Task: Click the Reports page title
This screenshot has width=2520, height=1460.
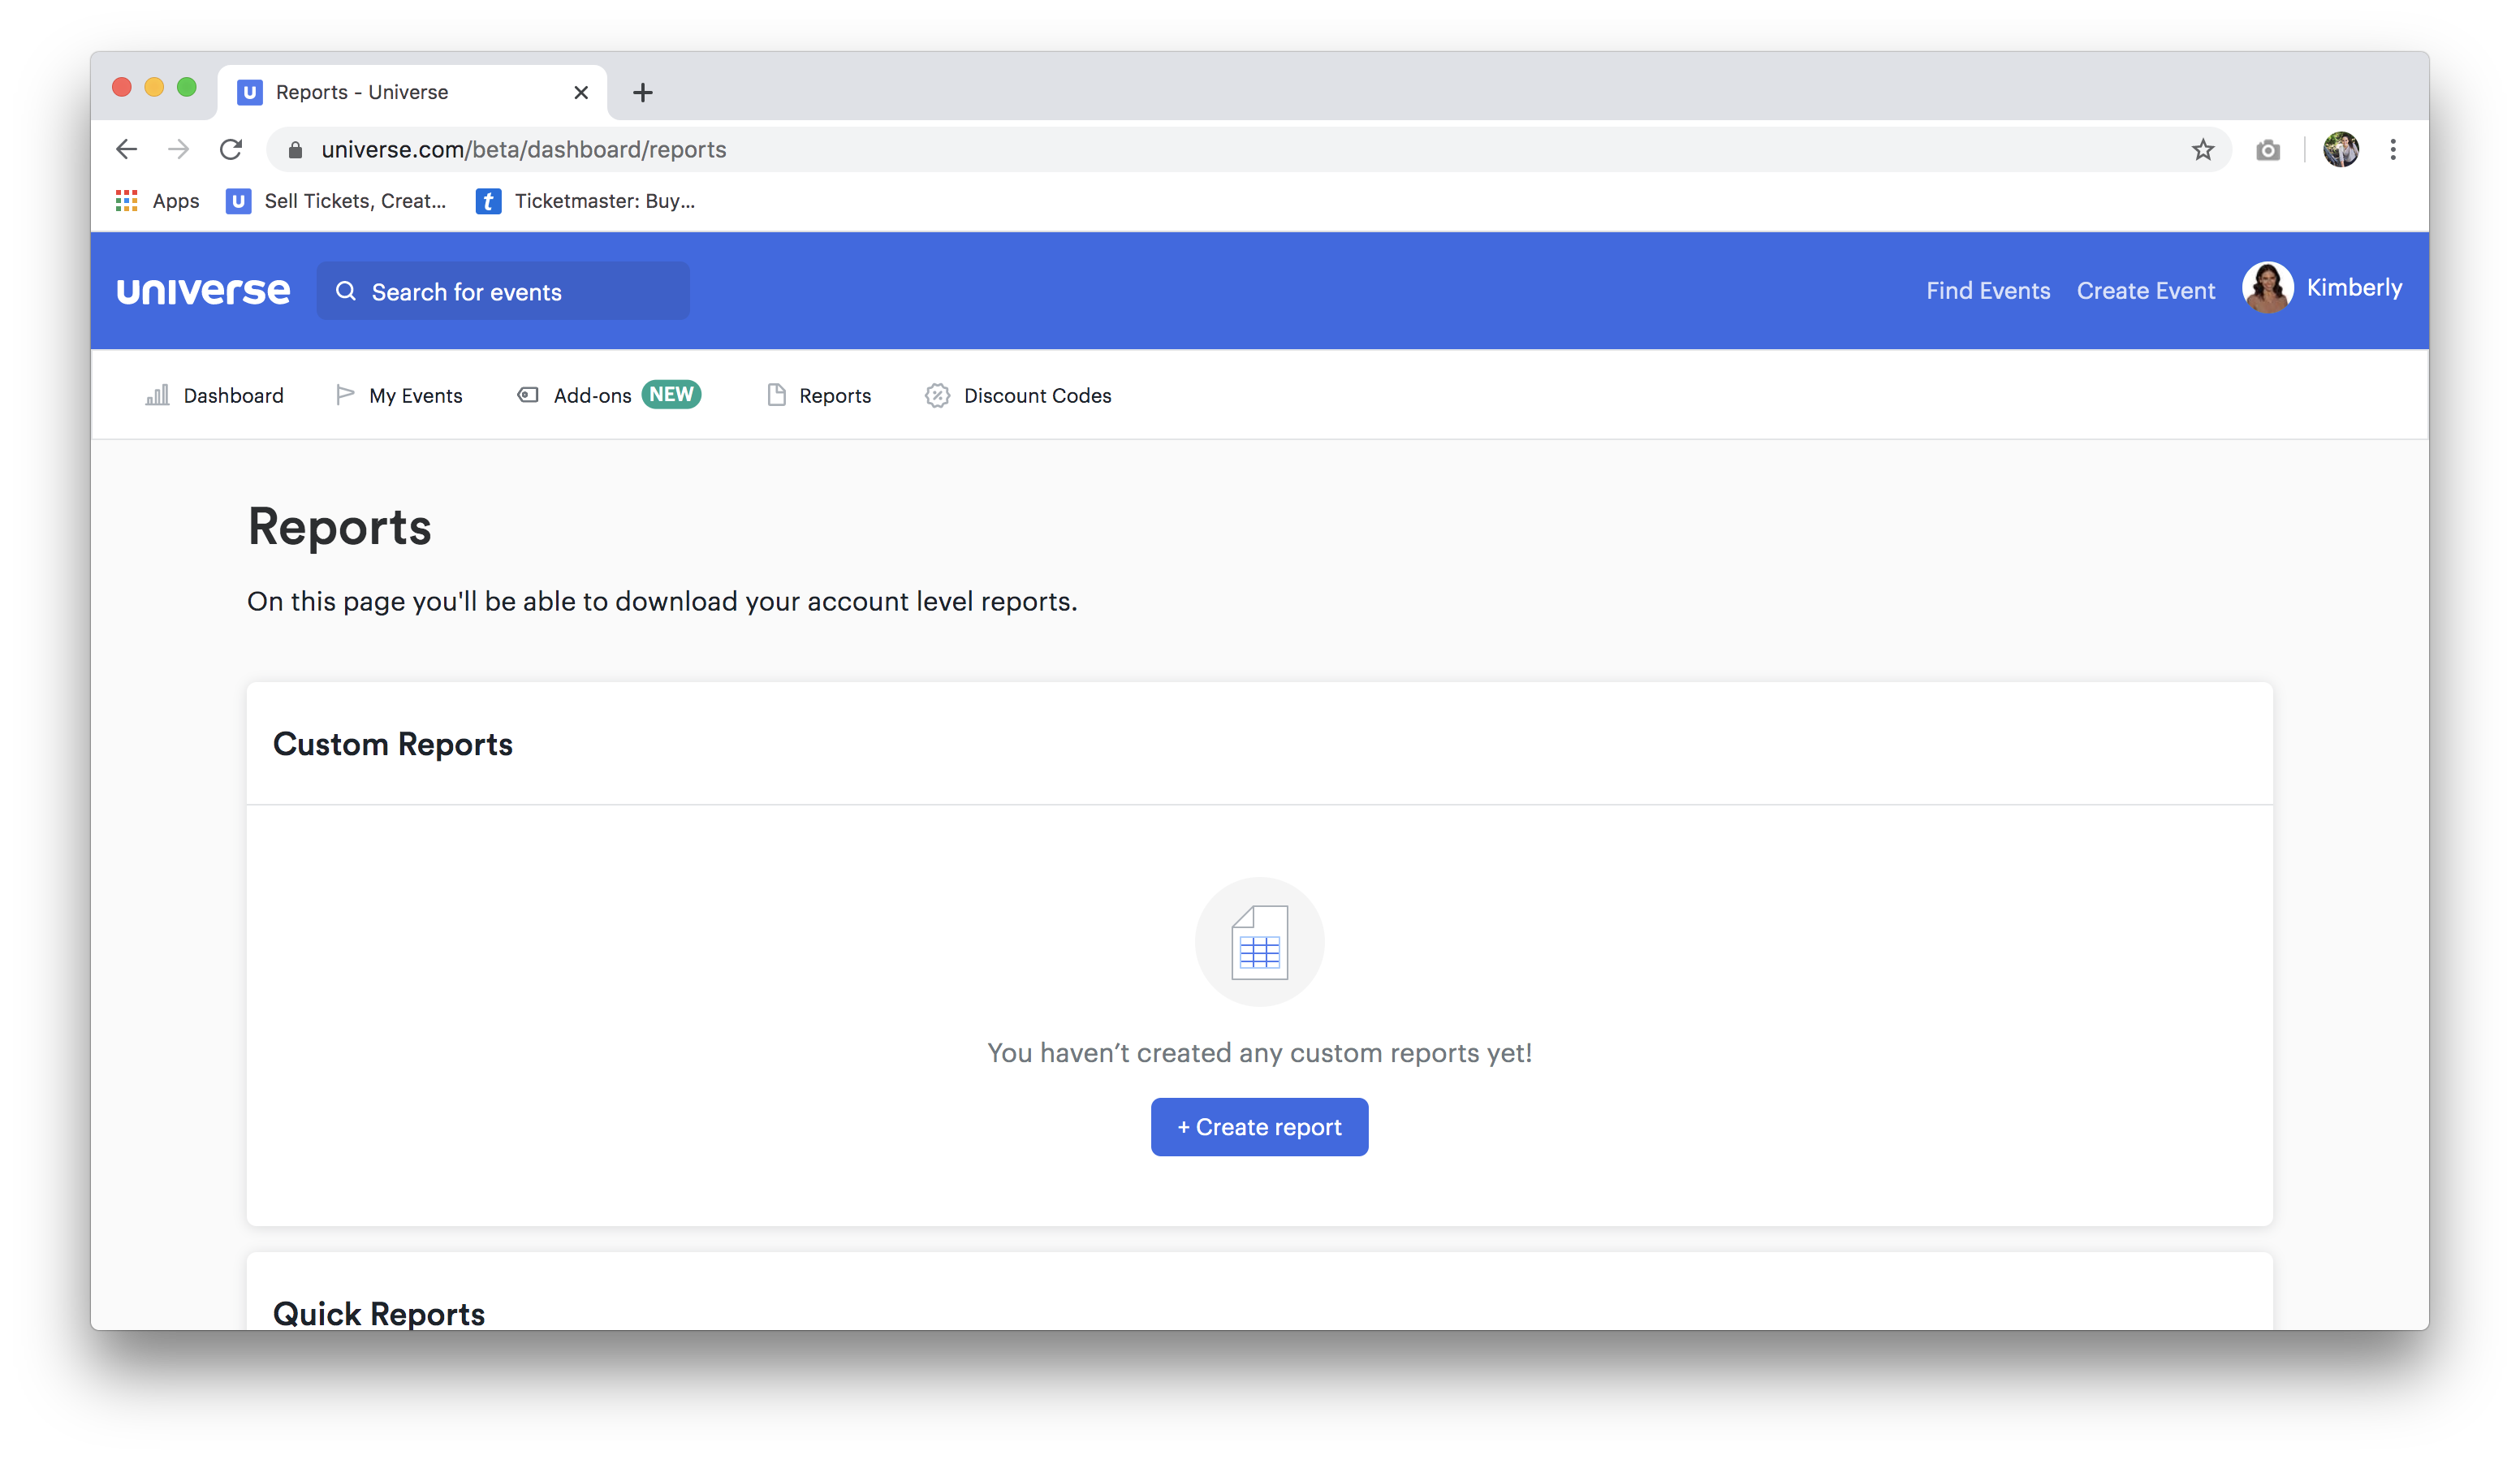Action: pos(339,526)
